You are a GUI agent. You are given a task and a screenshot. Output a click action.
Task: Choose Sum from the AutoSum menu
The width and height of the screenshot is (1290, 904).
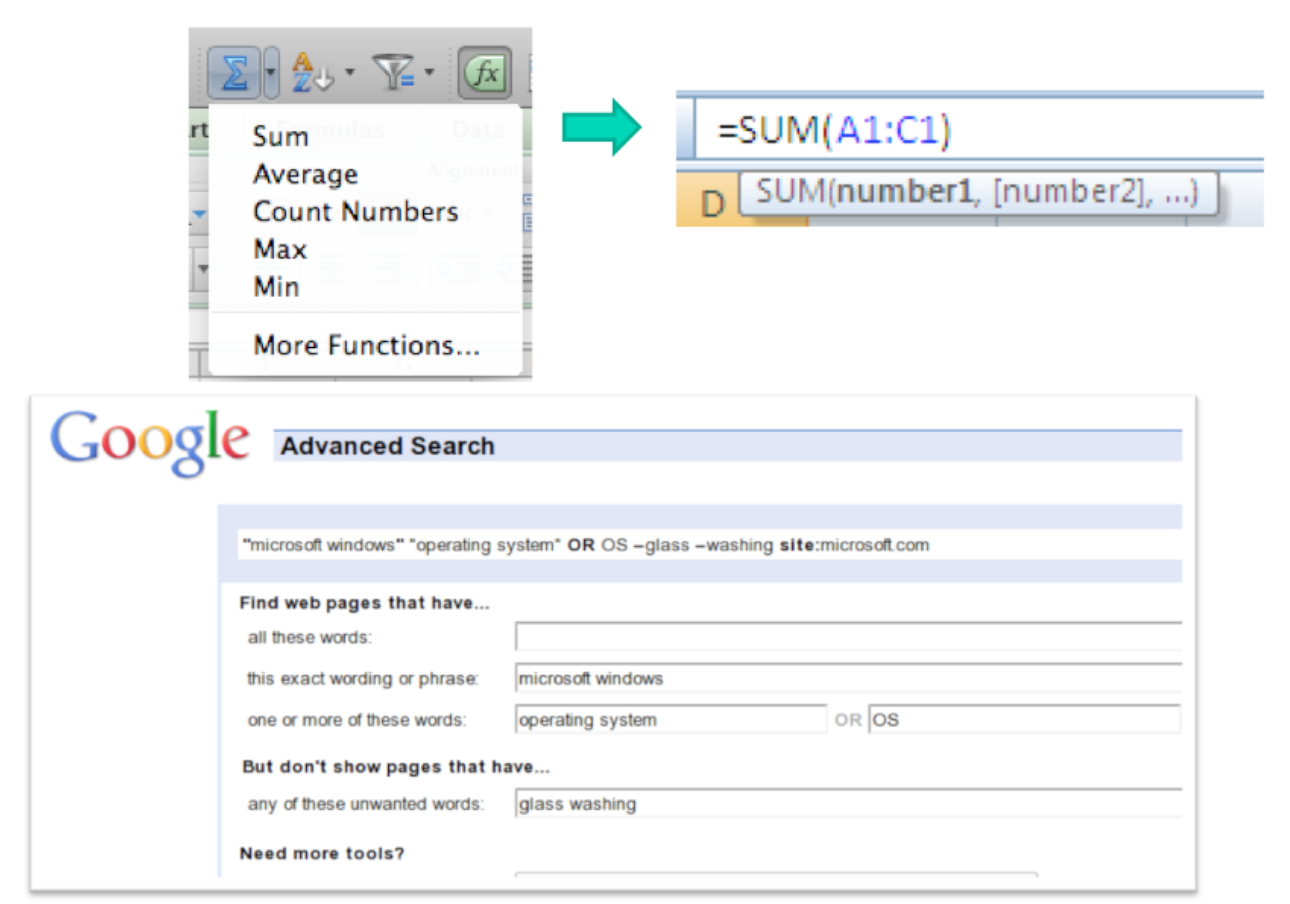280,136
